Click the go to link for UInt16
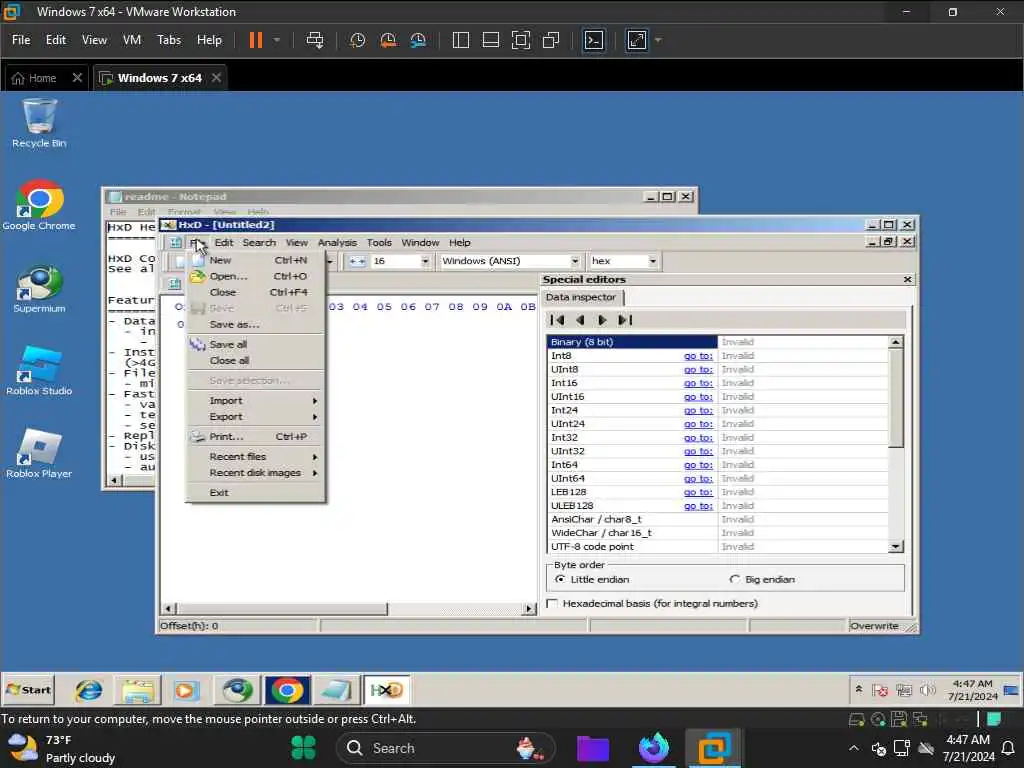 coord(698,397)
